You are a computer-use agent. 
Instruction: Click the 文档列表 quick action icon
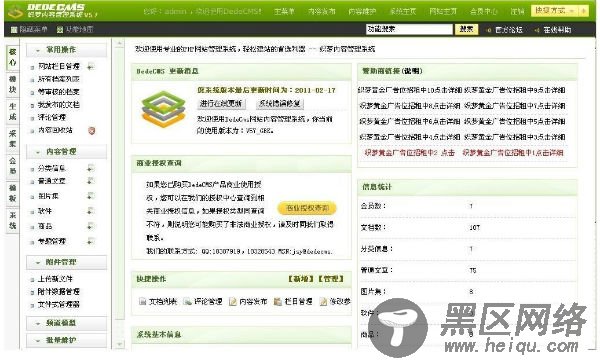pyautogui.click(x=142, y=301)
